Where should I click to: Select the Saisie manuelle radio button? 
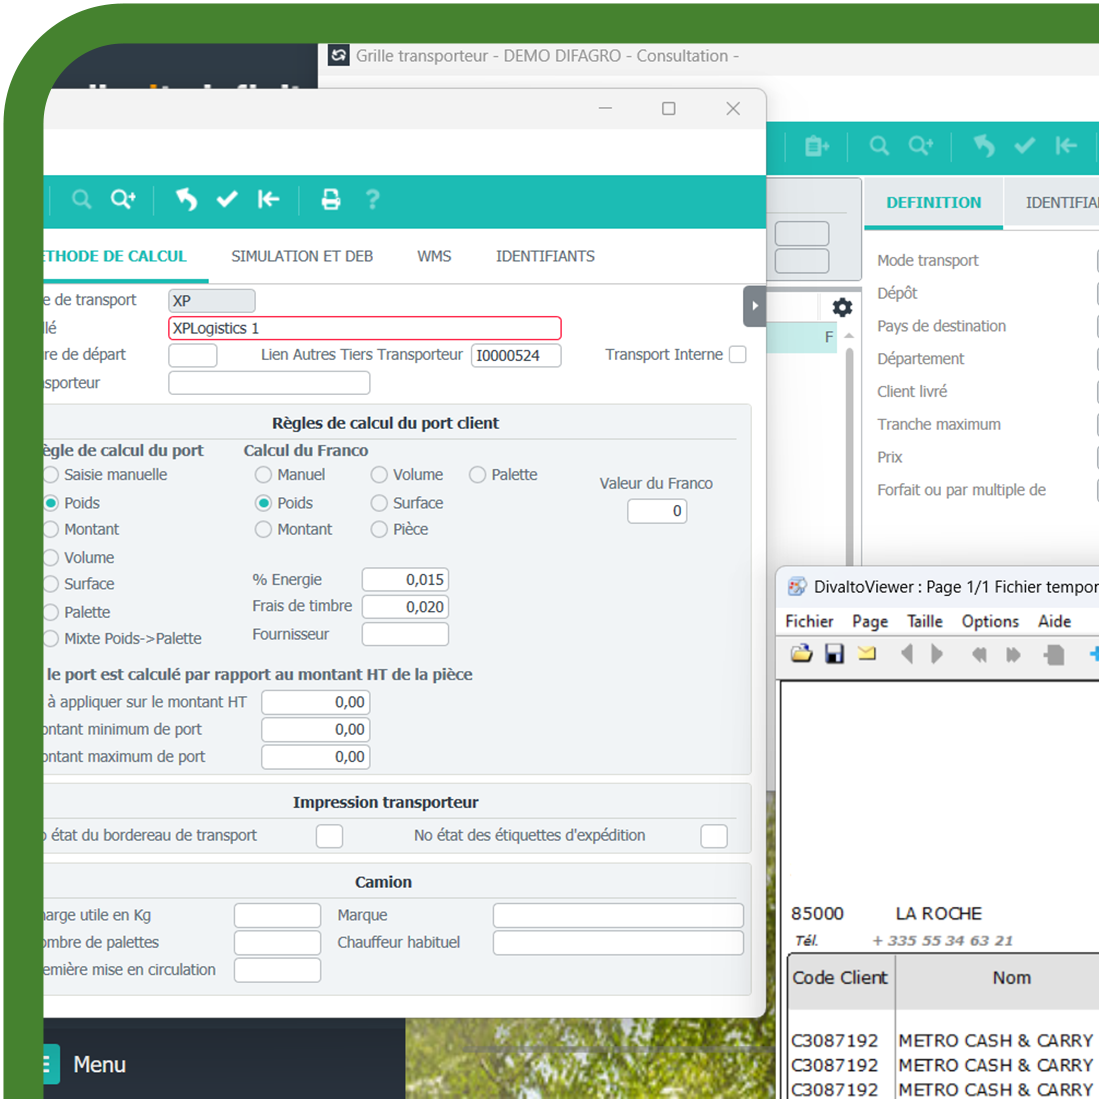coord(51,475)
